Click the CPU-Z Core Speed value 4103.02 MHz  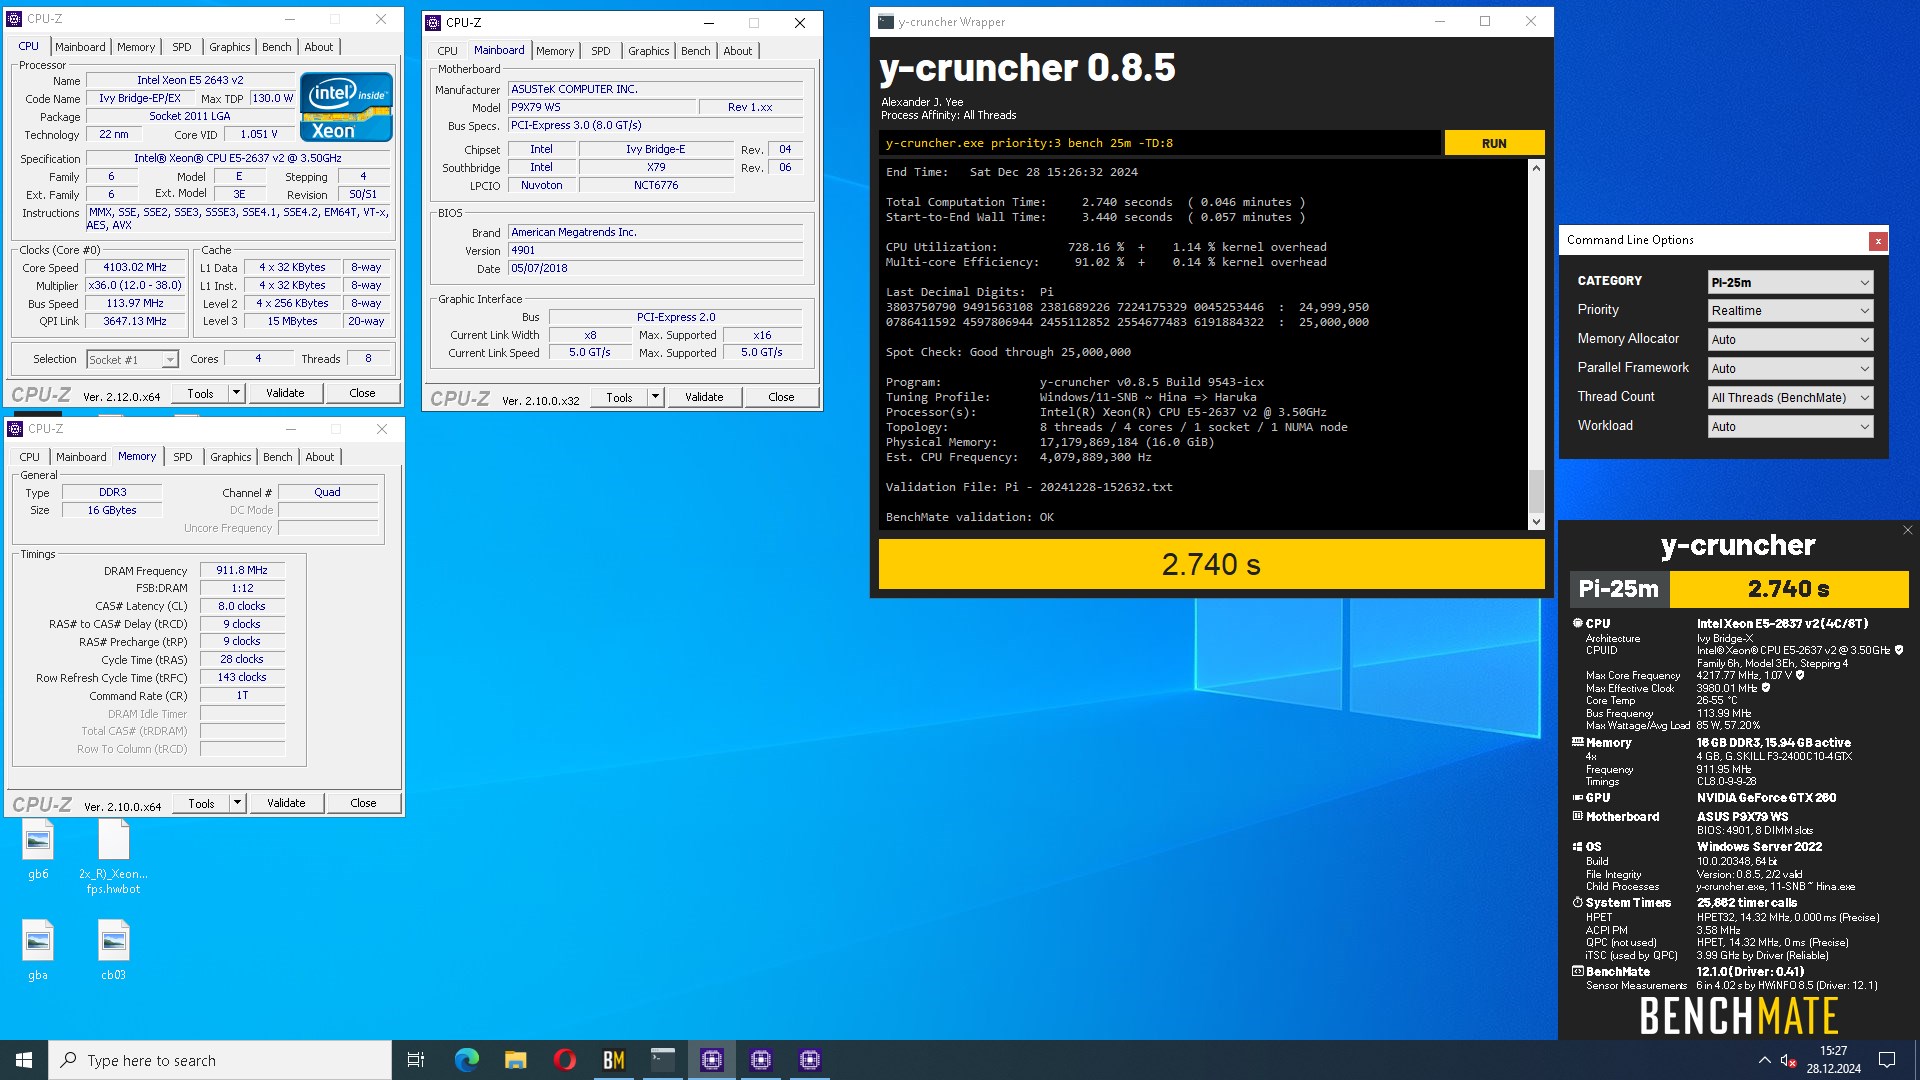135,268
